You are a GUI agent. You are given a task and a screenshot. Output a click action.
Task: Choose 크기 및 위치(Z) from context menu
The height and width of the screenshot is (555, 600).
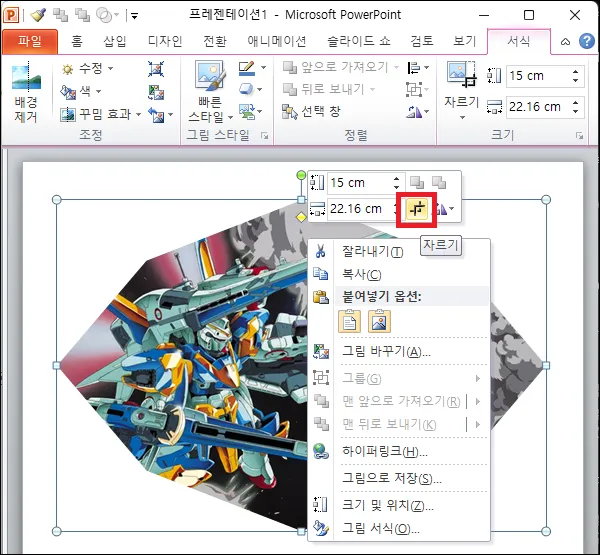[399, 505]
